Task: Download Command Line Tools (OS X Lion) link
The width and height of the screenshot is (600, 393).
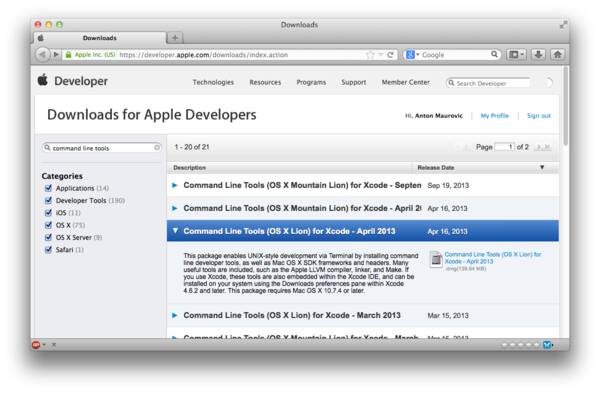Action: tap(492, 258)
